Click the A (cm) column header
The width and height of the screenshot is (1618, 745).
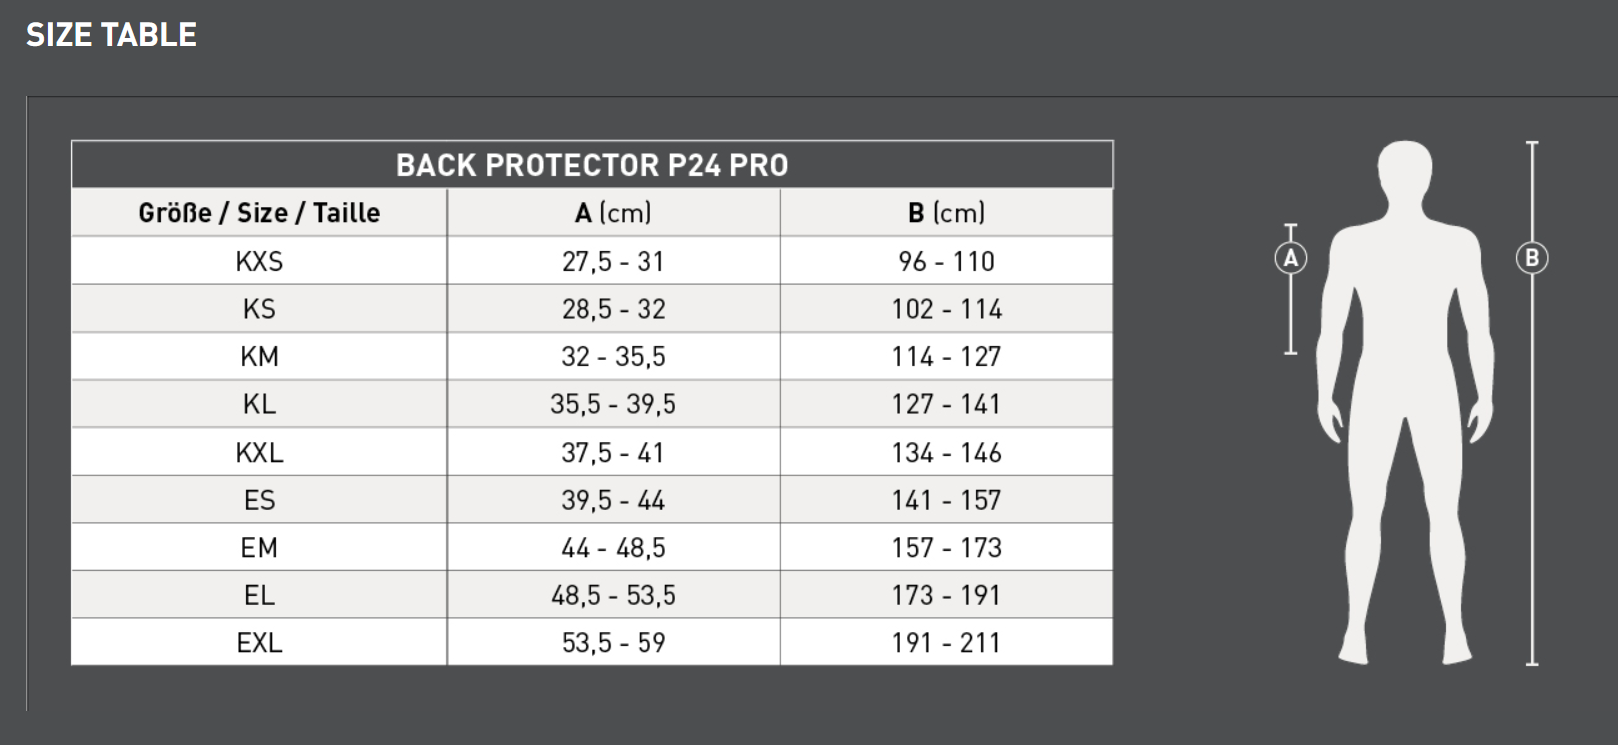(613, 213)
